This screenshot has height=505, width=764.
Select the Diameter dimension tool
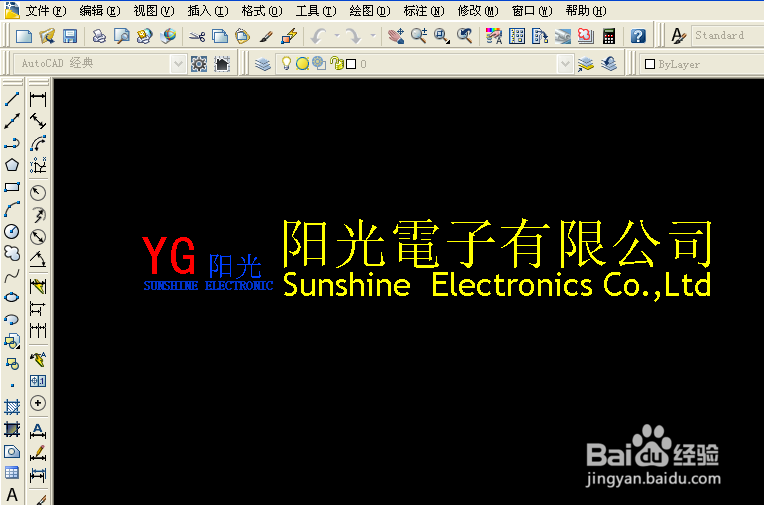[x=38, y=237]
